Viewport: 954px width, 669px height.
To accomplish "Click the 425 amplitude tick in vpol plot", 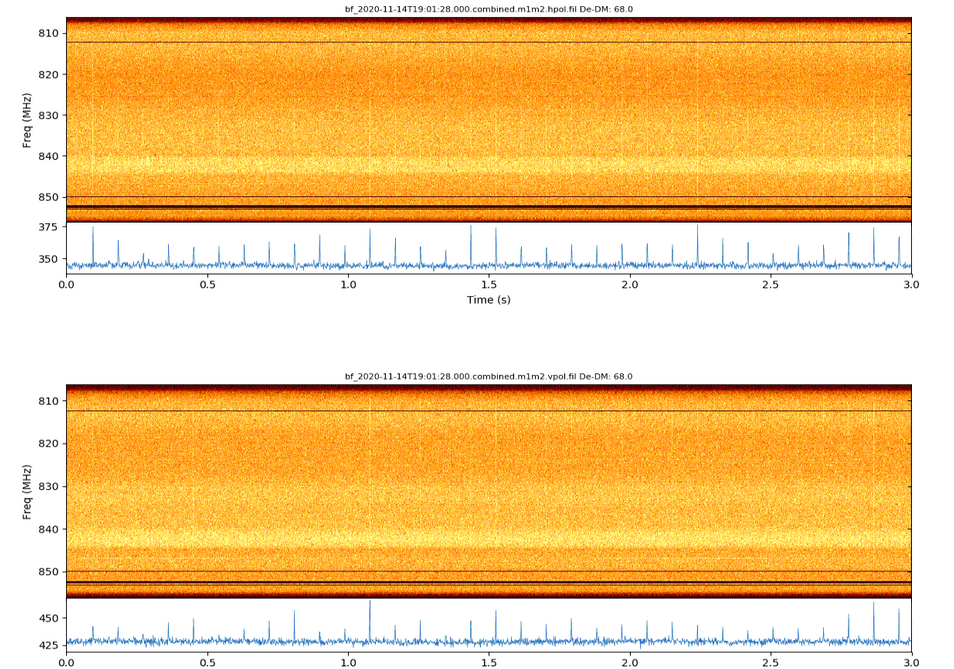I will click(x=49, y=645).
